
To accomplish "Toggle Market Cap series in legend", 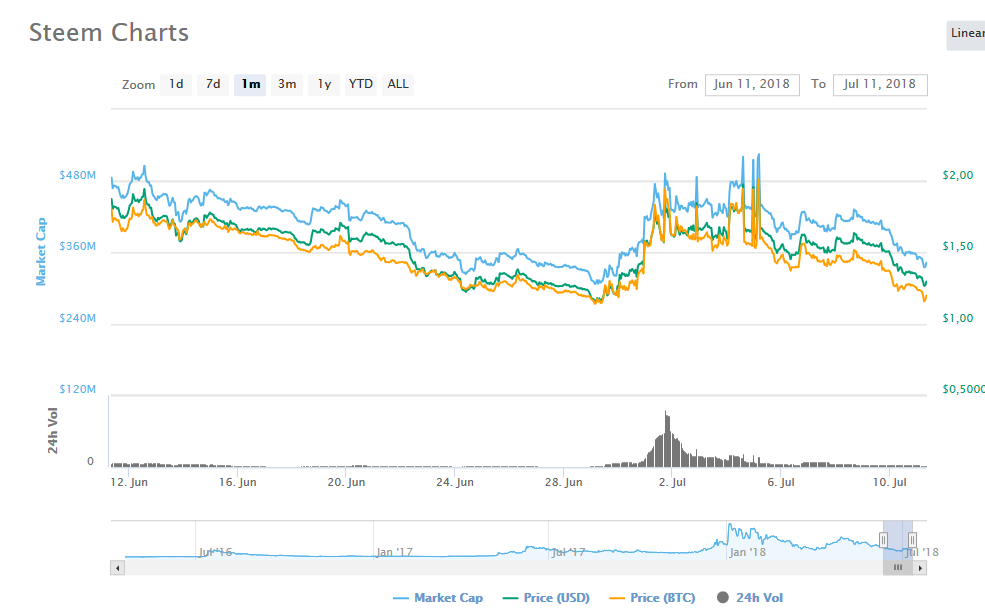I will click(438, 598).
